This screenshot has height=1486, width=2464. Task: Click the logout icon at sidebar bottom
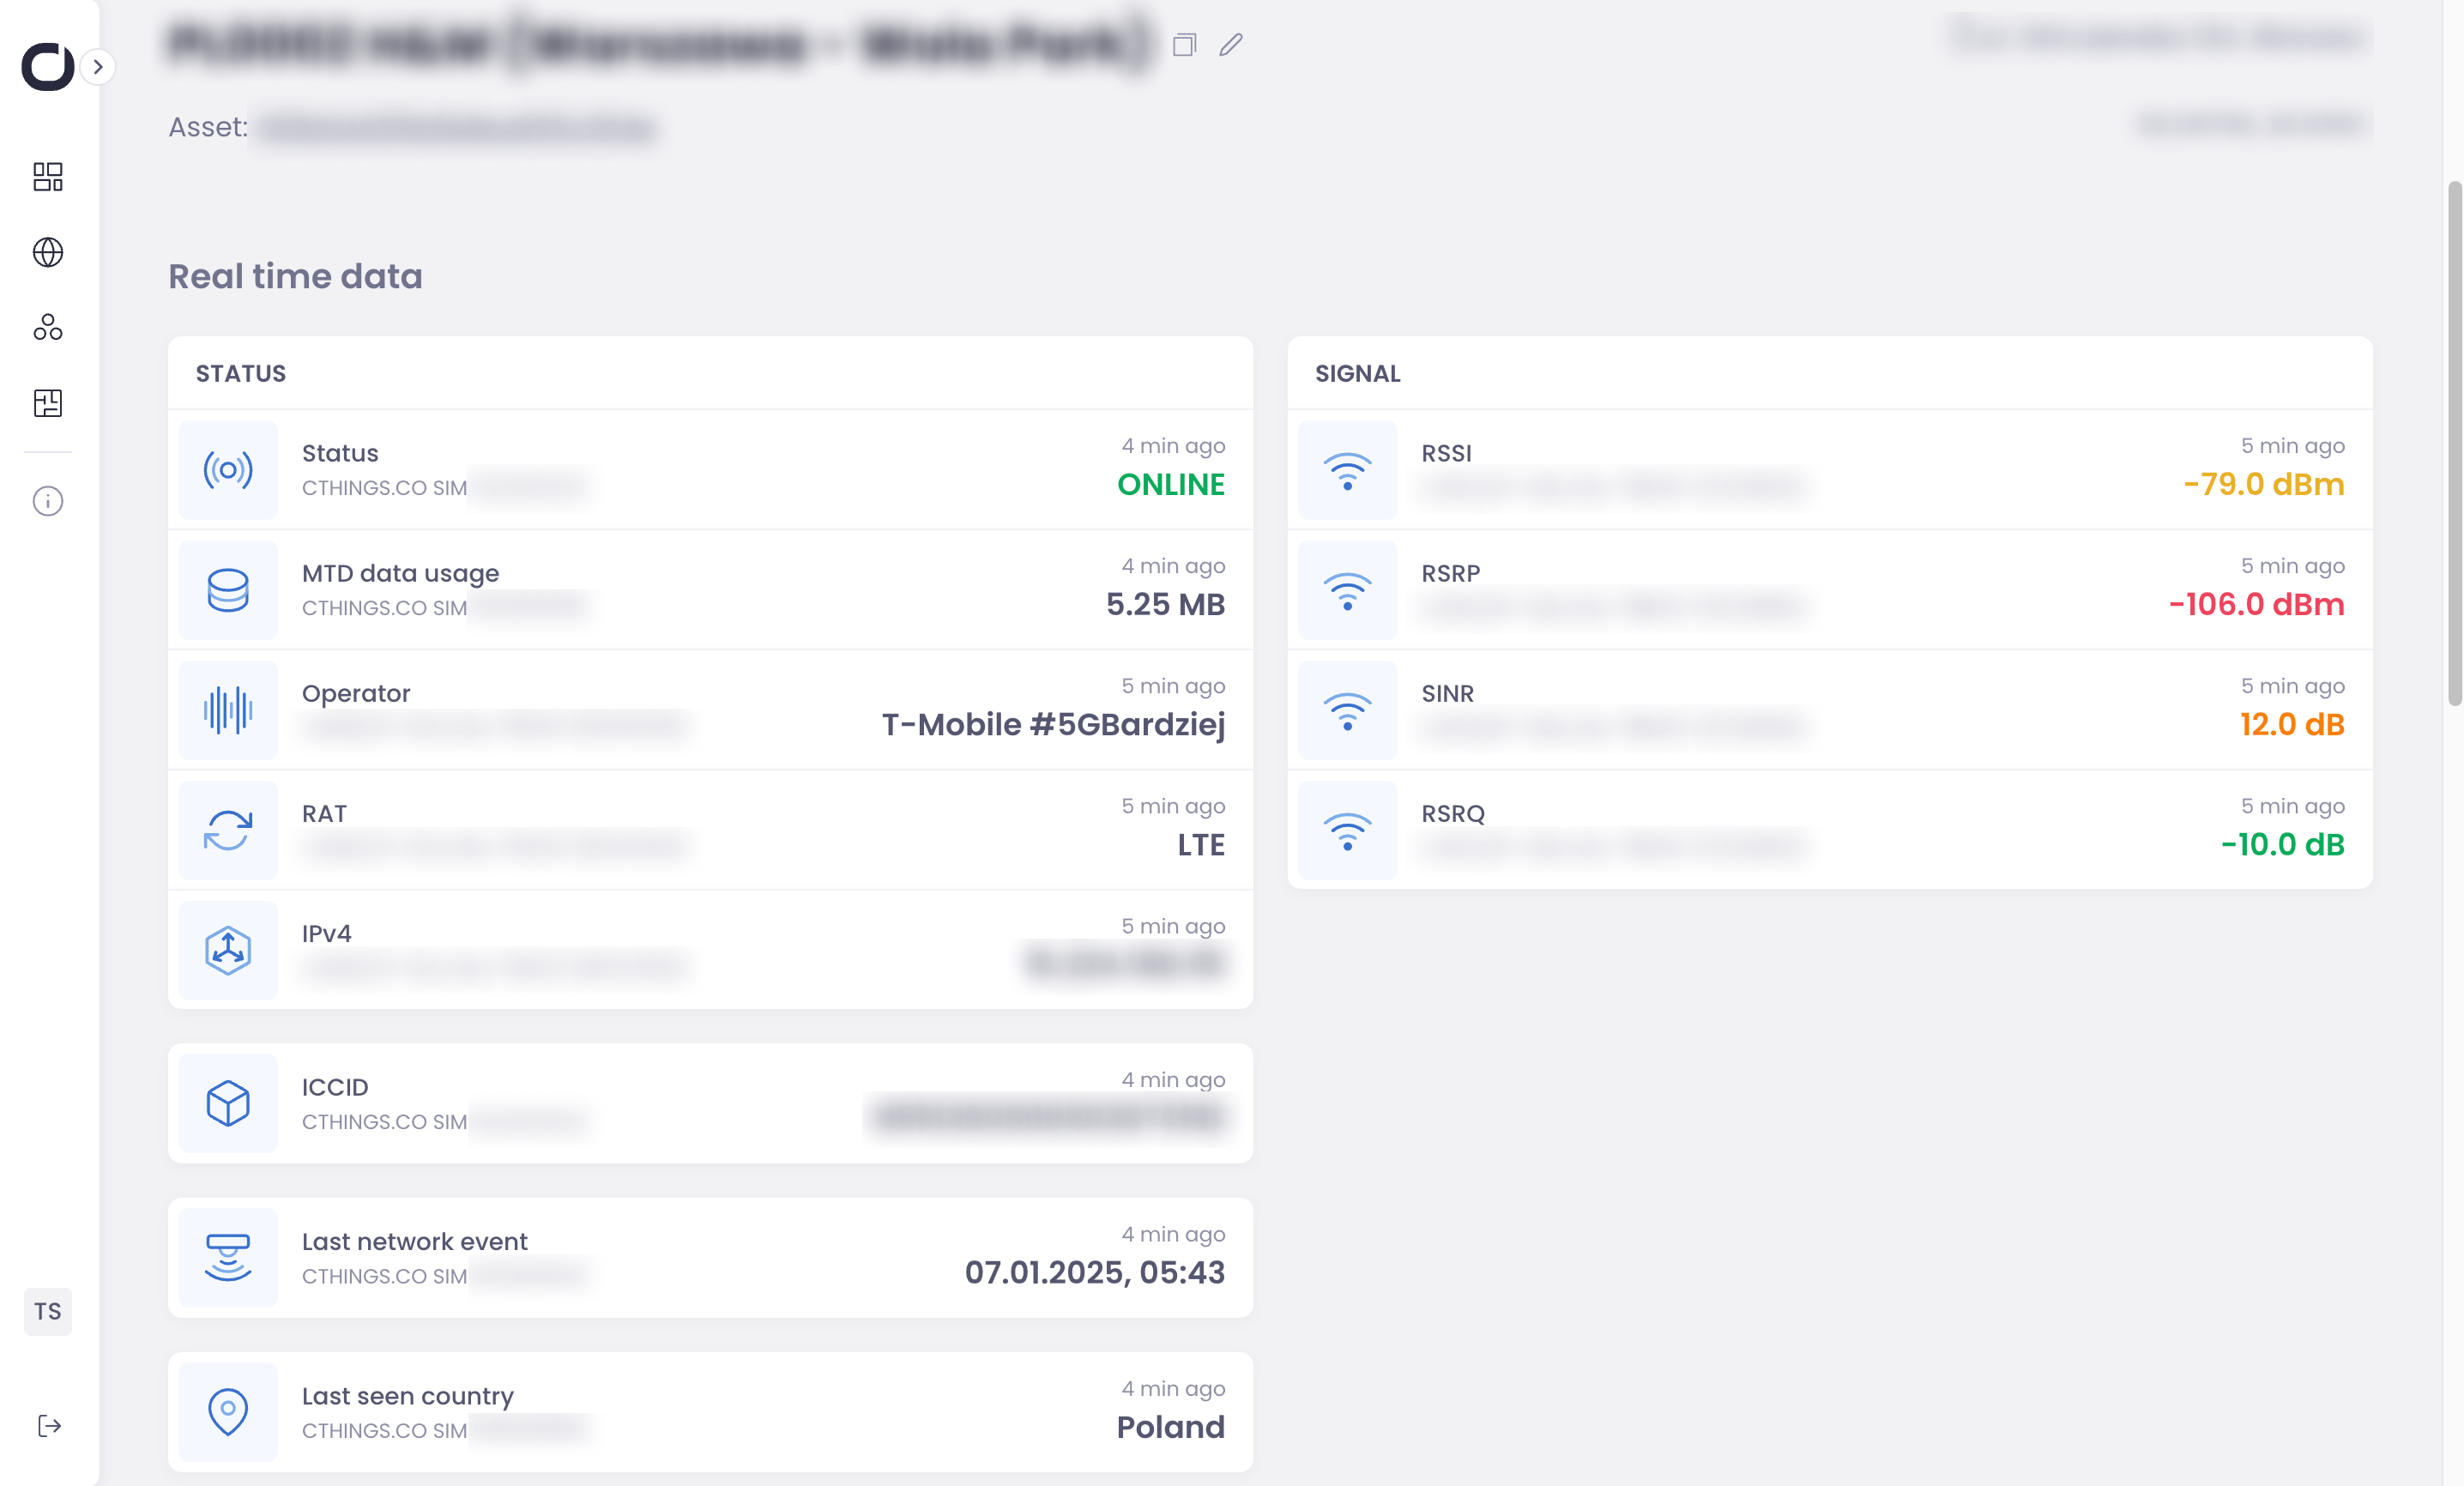(x=49, y=1426)
